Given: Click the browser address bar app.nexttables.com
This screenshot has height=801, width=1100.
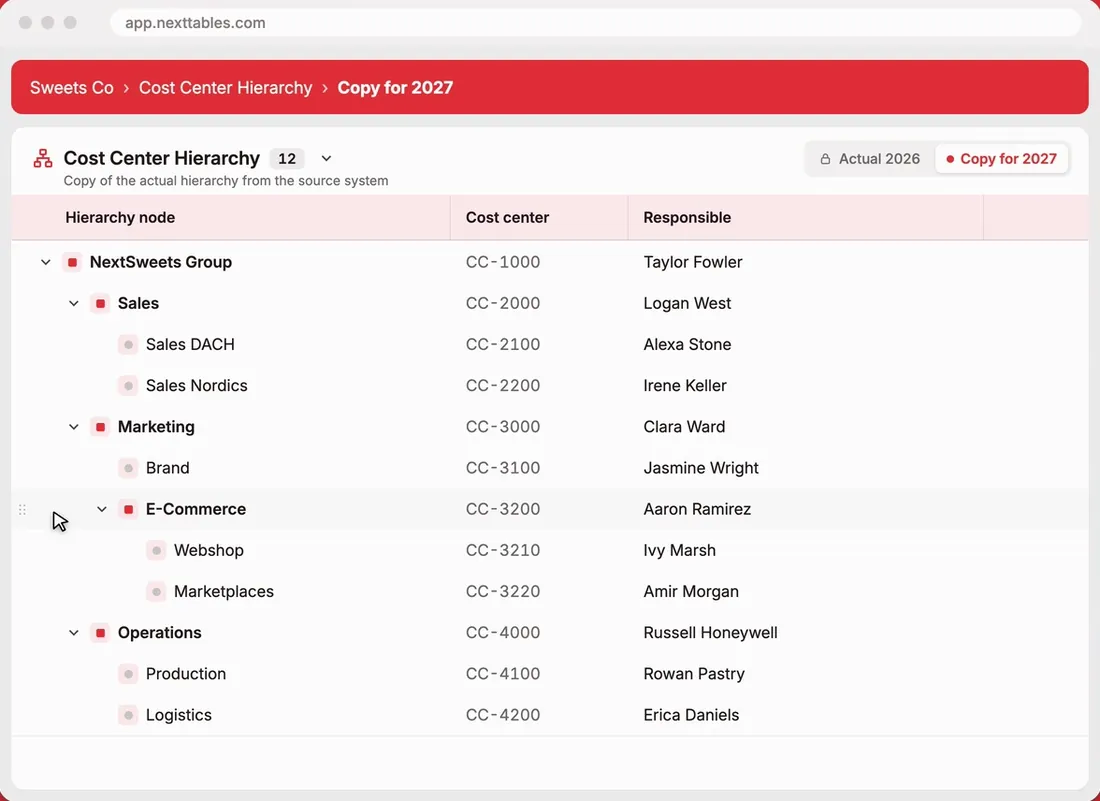Looking at the screenshot, I should [595, 22].
